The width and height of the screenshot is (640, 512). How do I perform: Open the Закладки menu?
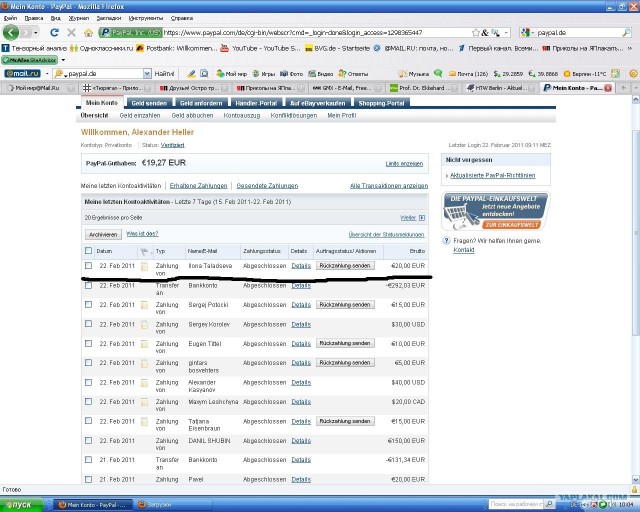109,18
